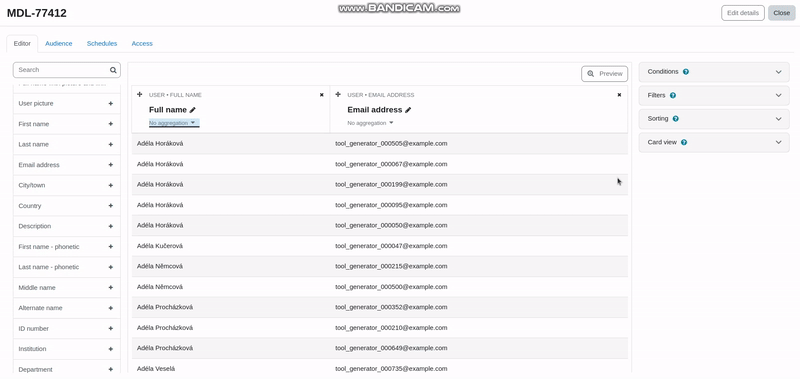This screenshot has height=379, width=800.
Task: Remove the Full name column
Action: [x=321, y=95]
